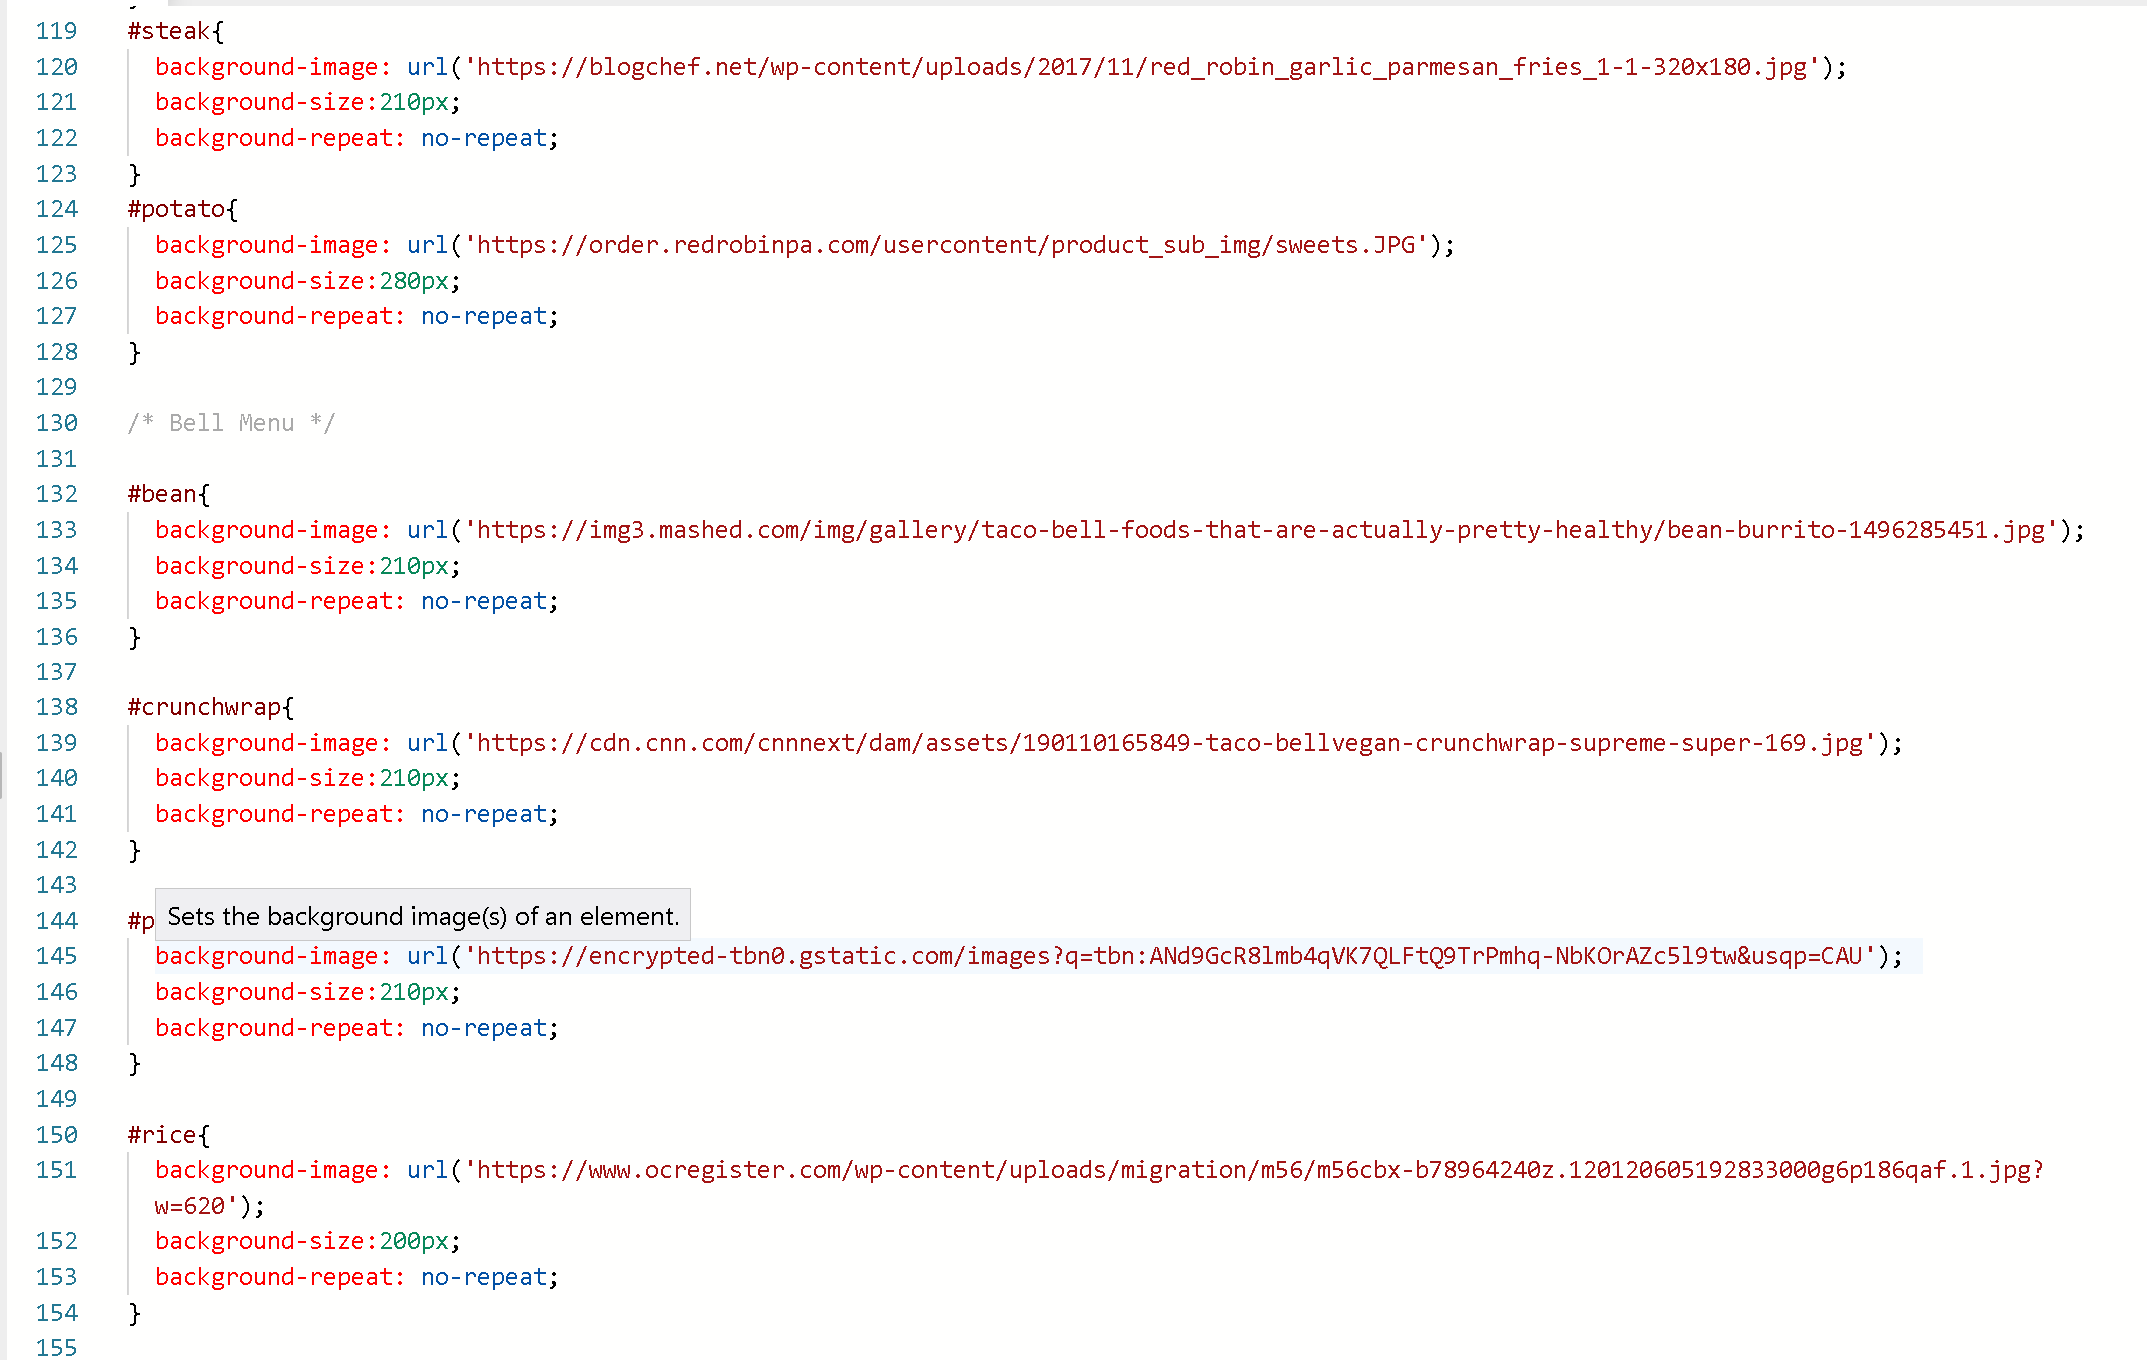This screenshot has height=1360, width=2147.
Task: Place cursor on the #bean selector
Action: click(x=163, y=494)
